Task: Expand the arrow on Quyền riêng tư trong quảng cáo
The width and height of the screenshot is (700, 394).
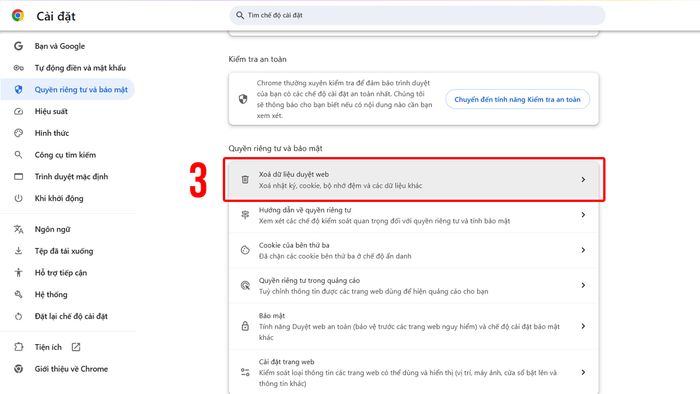Action: point(583,285)
